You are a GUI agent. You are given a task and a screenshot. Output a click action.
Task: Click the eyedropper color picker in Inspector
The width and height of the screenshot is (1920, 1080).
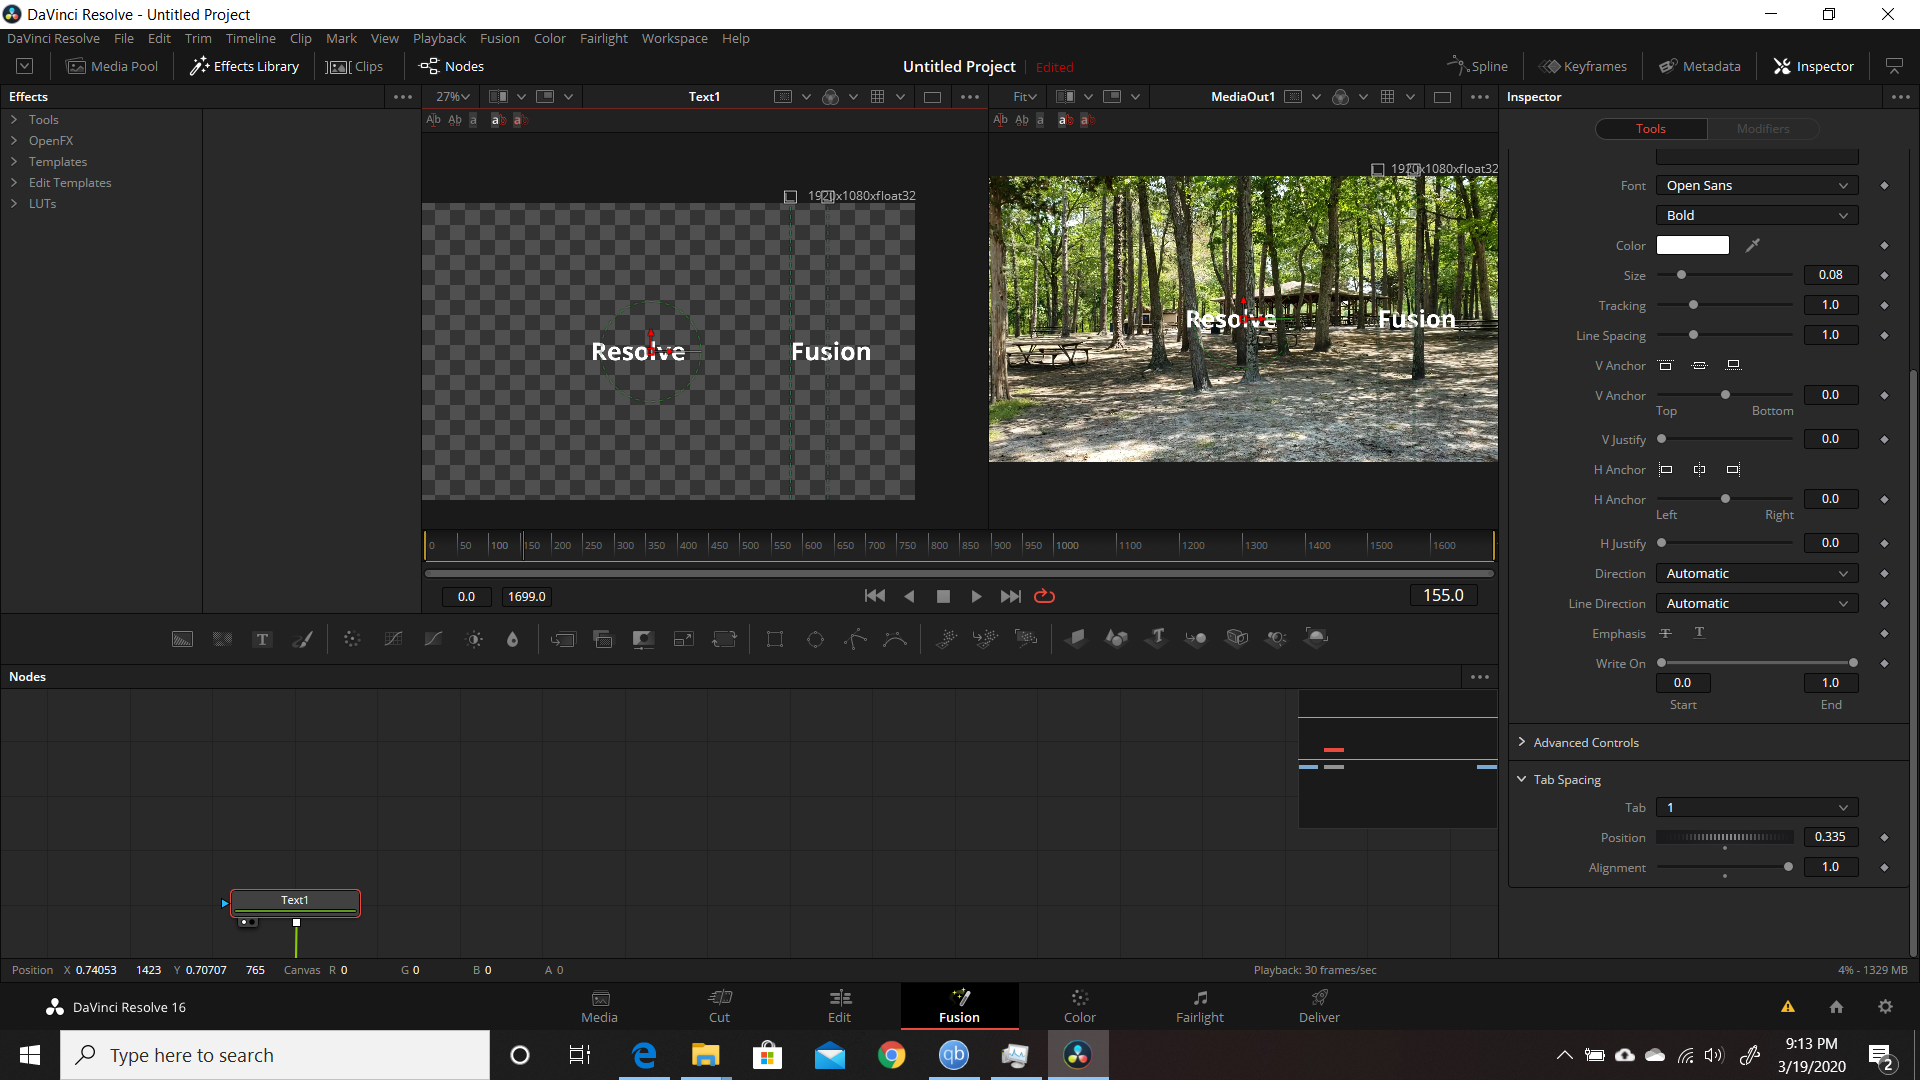pyautogui.click(x=1753, y=245)
